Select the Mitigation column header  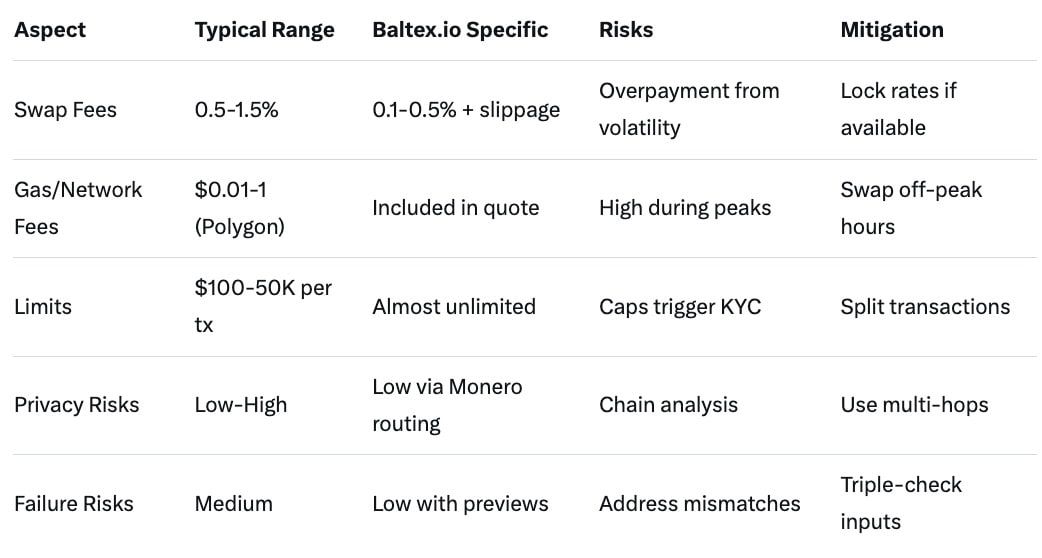coord(892,30)
